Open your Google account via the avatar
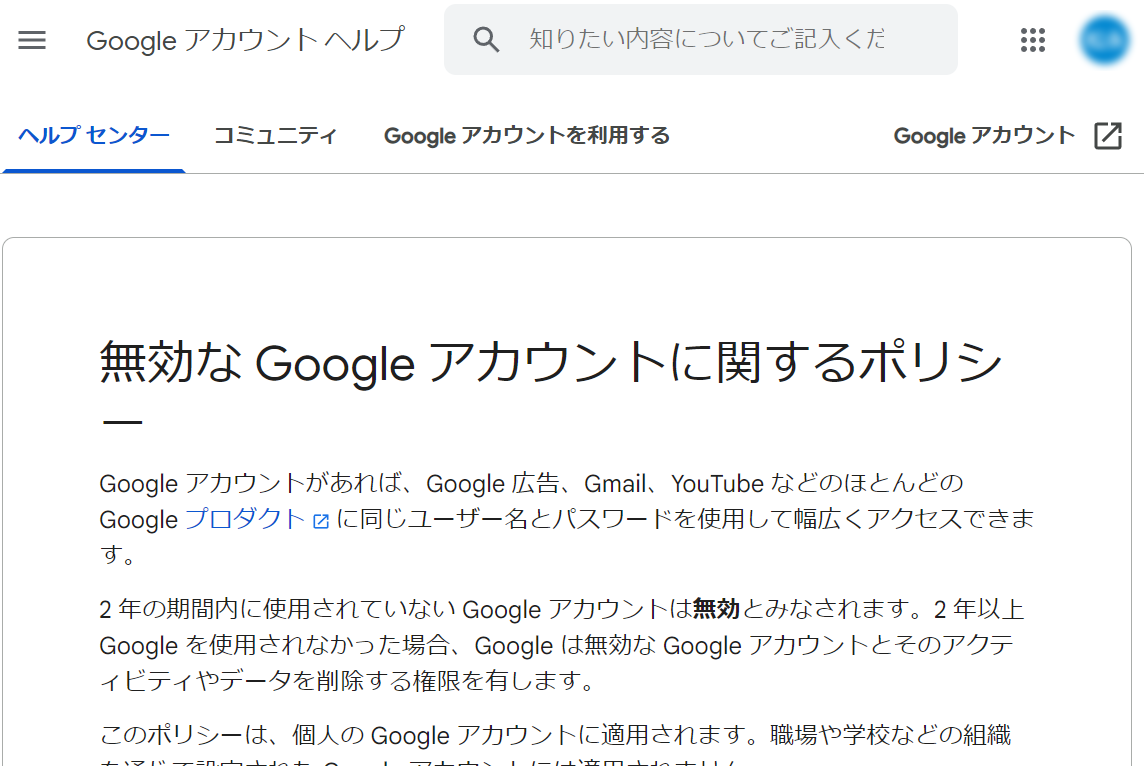This screenshot has width=1144, height=766. click(1104, 40)
